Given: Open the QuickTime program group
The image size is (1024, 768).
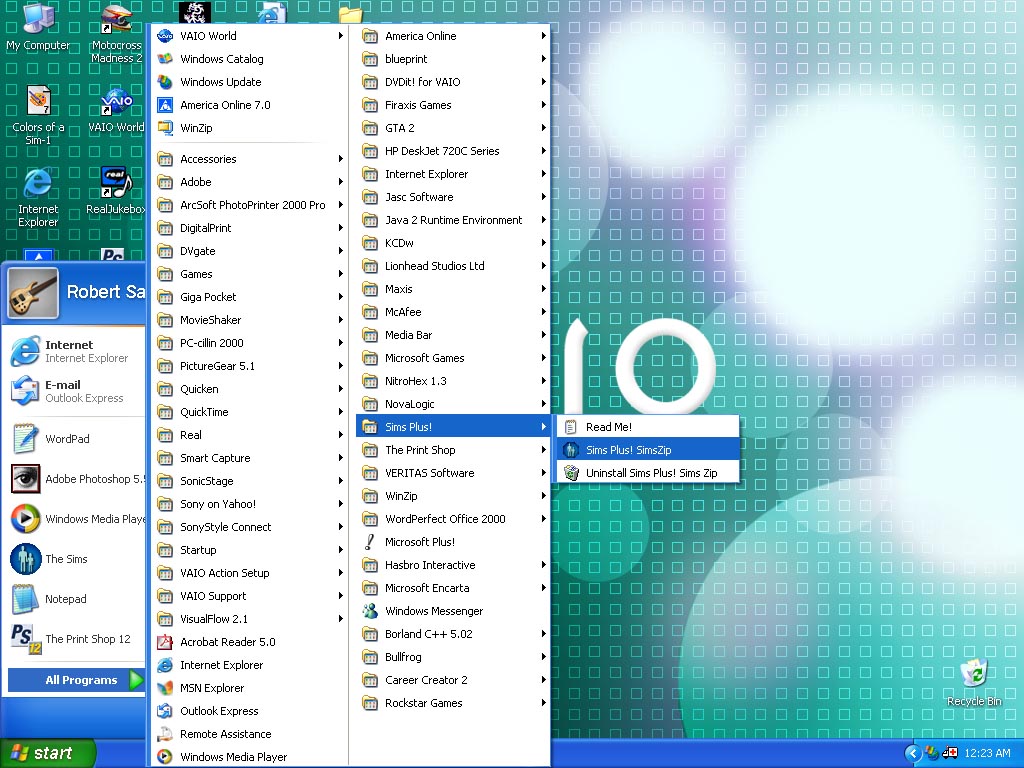Looking at the screenshot, I should pos(251,412).
